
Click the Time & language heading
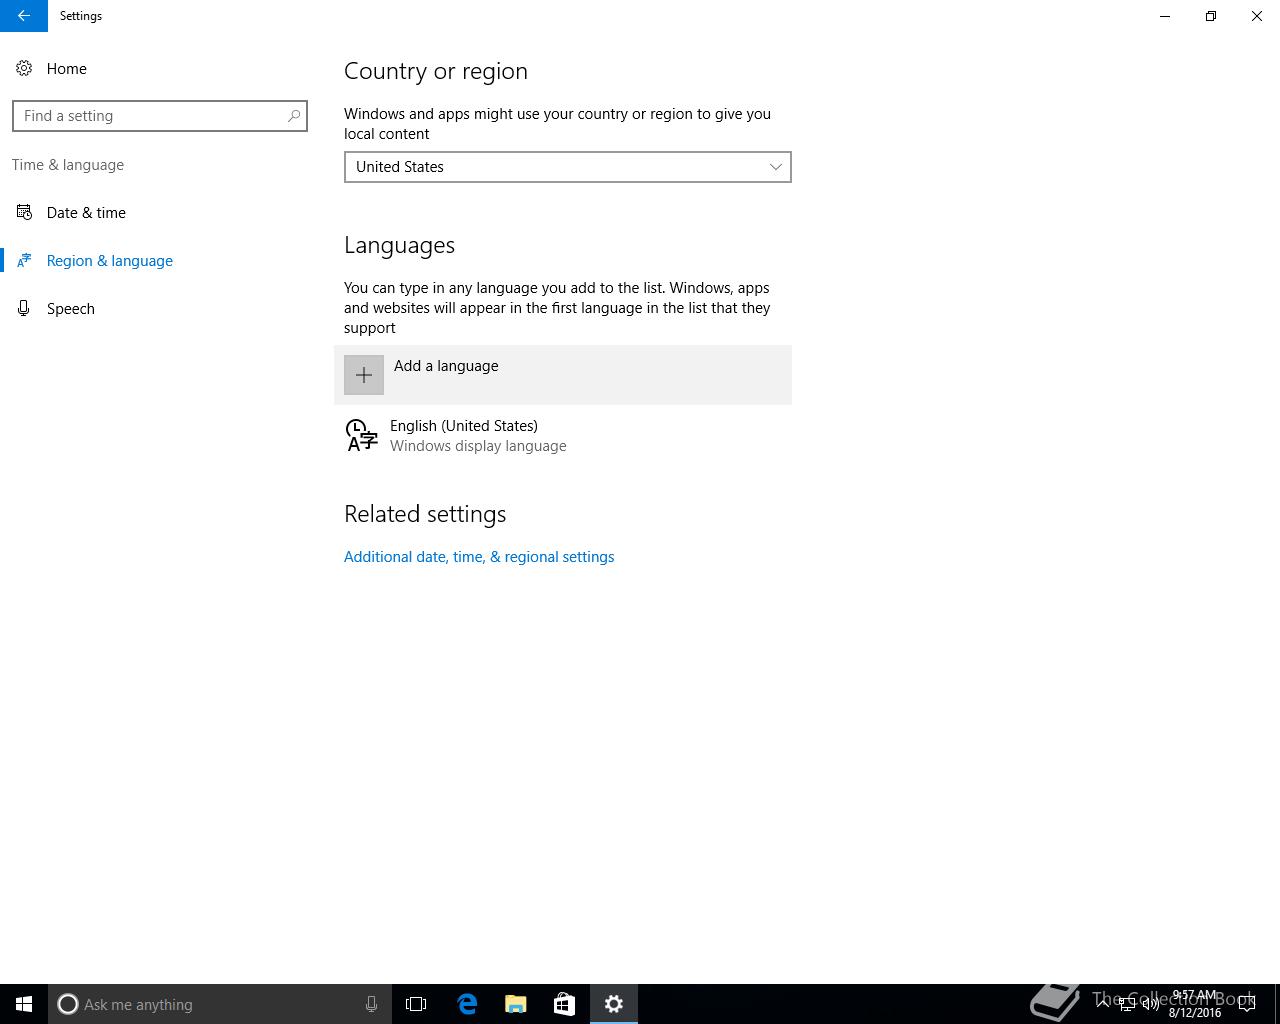[68, 165]
